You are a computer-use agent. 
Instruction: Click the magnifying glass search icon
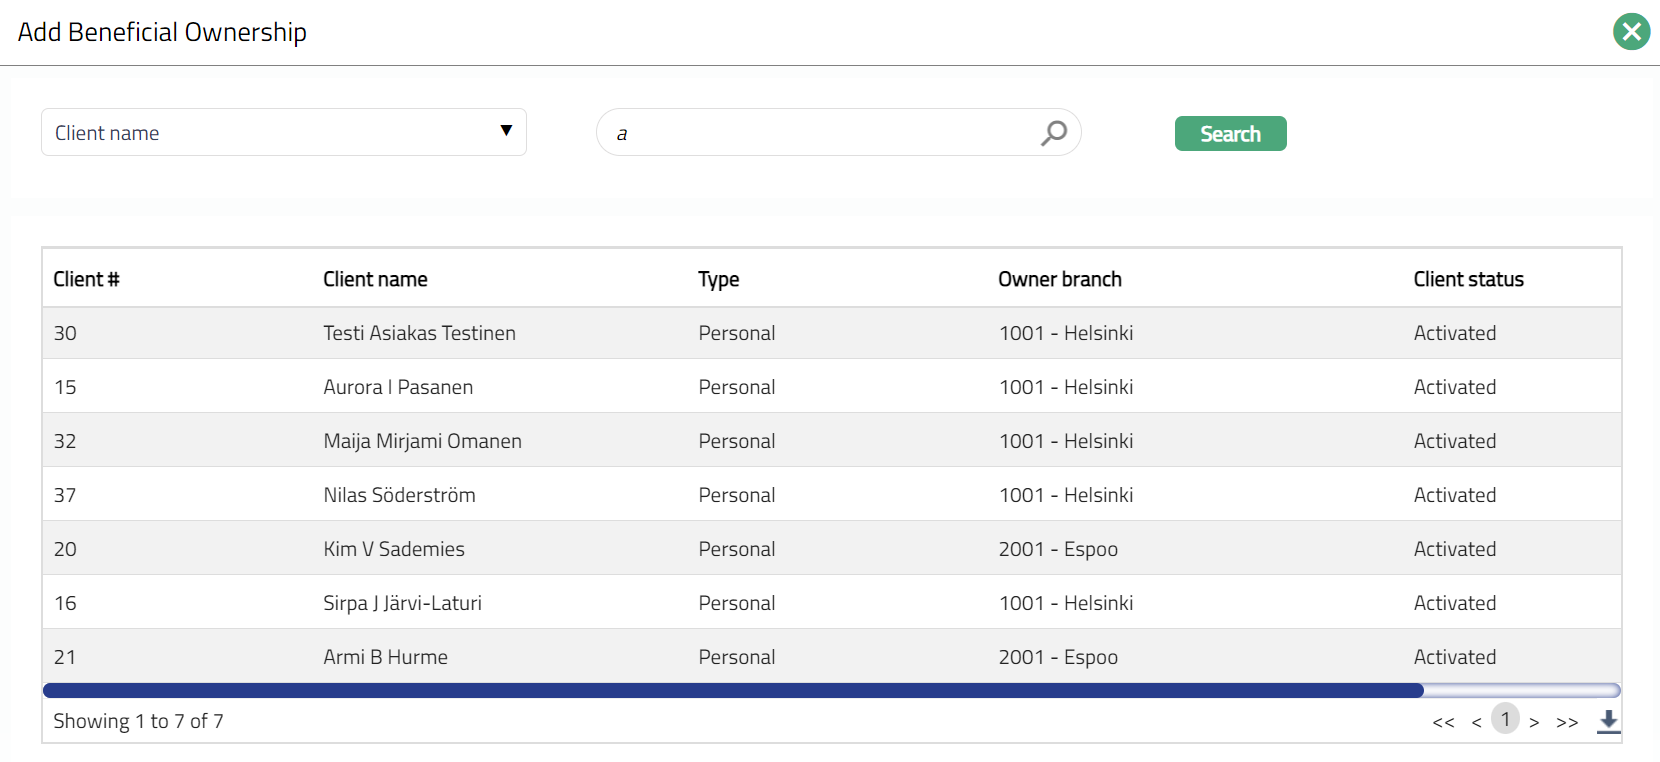(x=1053, y=133)
